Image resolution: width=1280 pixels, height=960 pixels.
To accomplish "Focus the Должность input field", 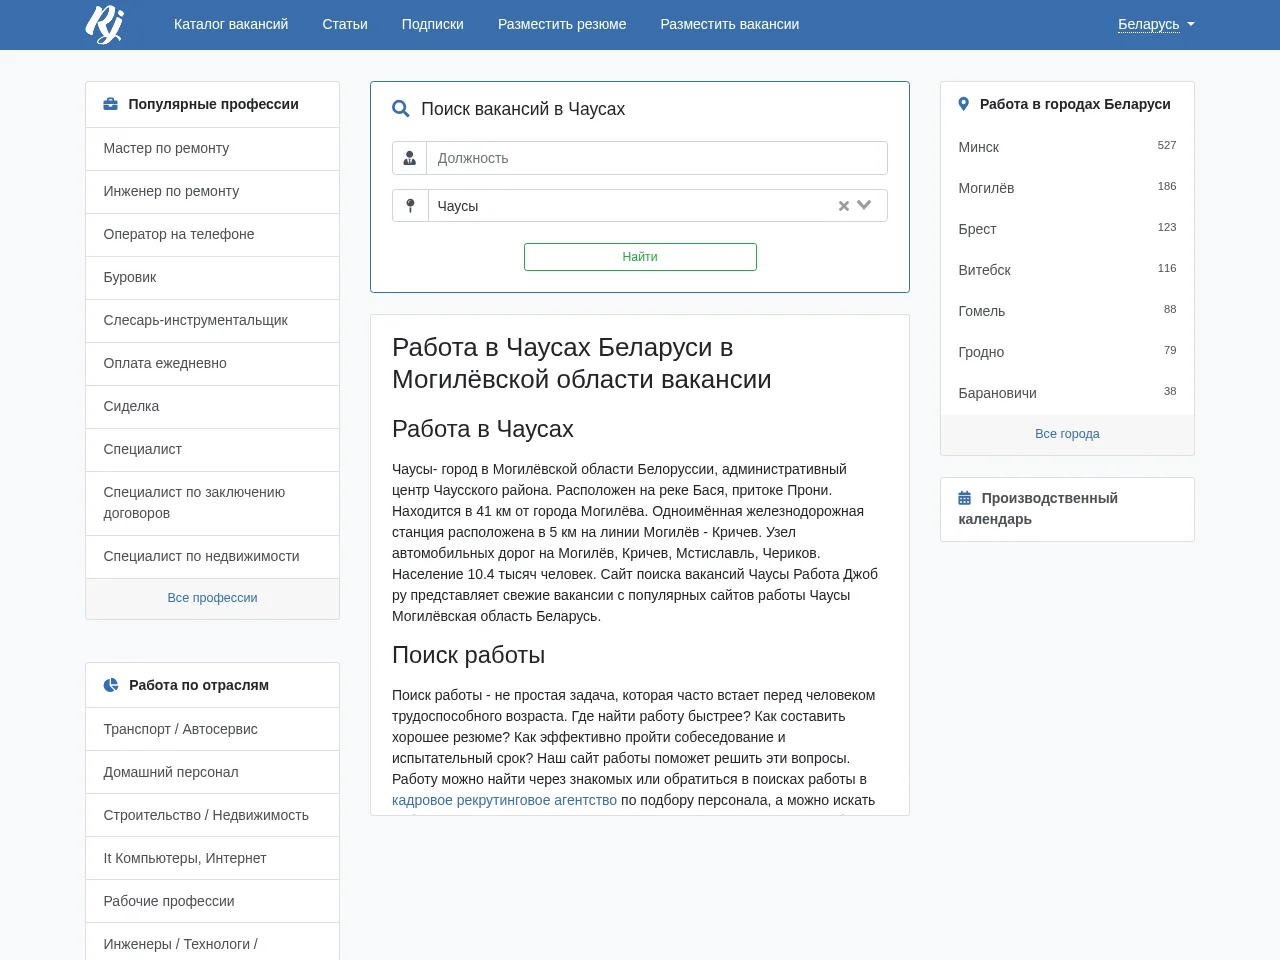I will [657, 158].
